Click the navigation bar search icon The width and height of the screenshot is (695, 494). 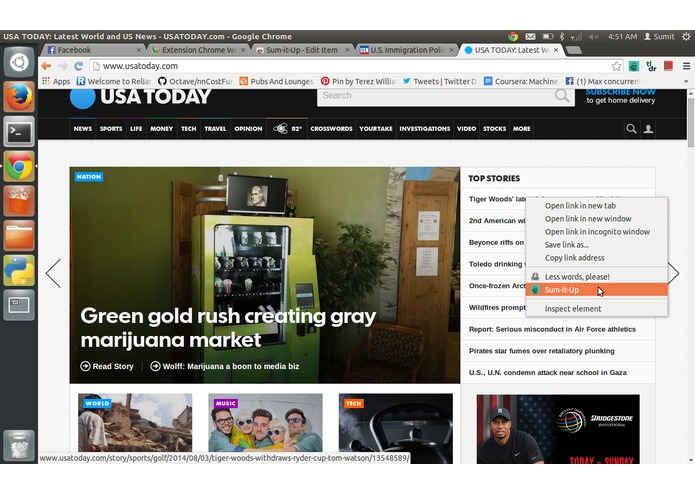[631, 128]
